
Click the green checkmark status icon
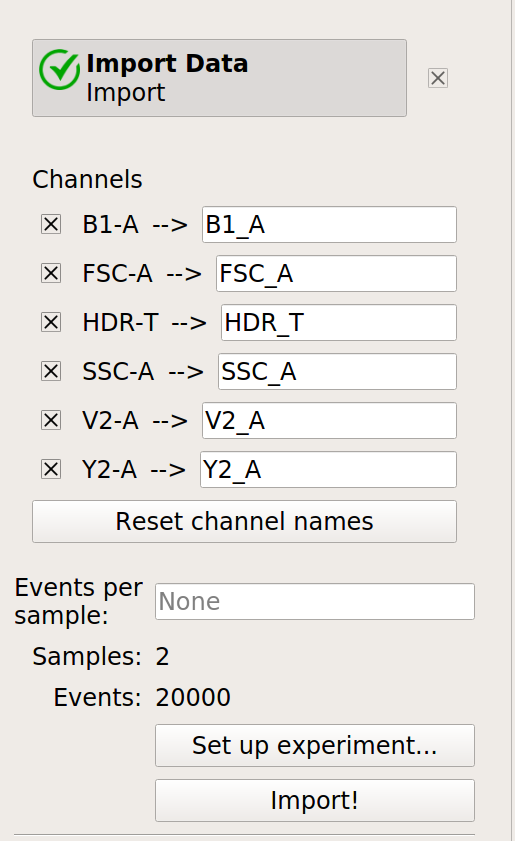tap(59, 70)
